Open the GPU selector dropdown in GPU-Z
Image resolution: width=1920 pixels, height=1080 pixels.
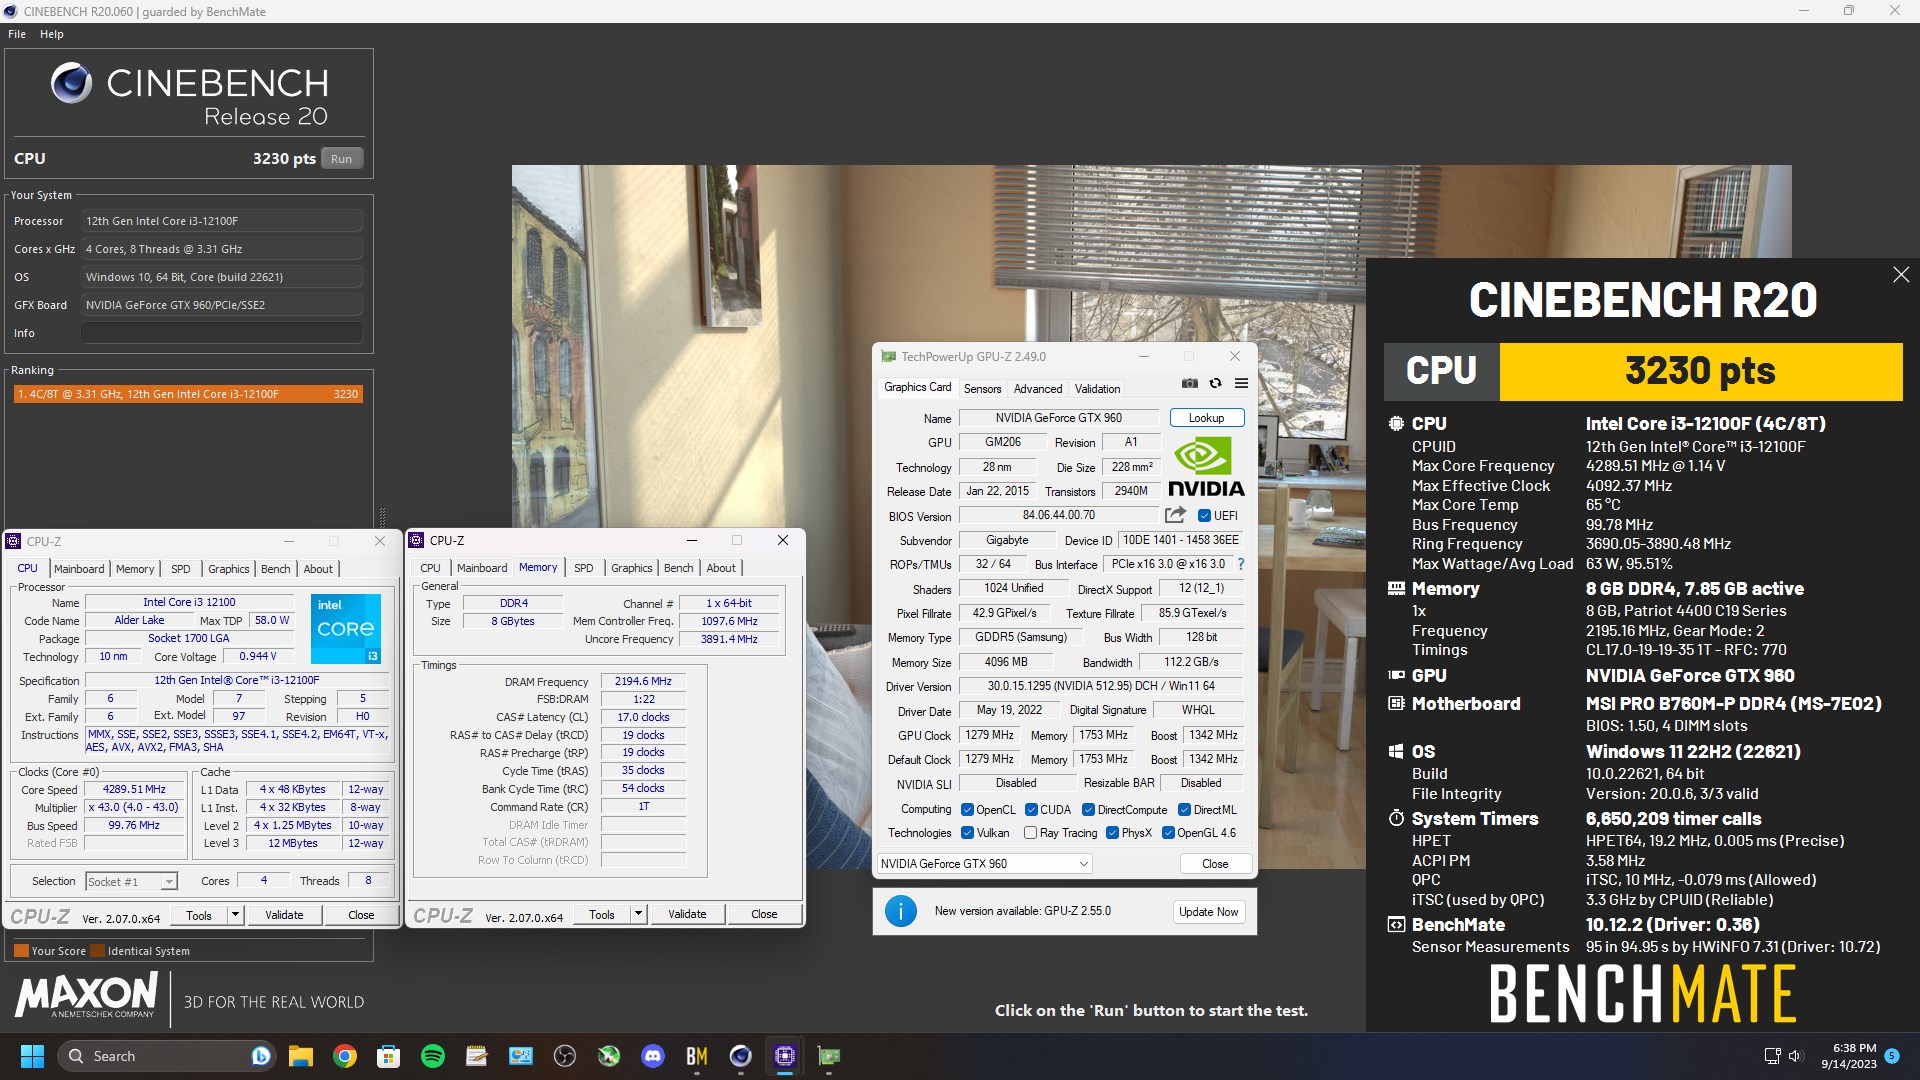coord(984,864)
